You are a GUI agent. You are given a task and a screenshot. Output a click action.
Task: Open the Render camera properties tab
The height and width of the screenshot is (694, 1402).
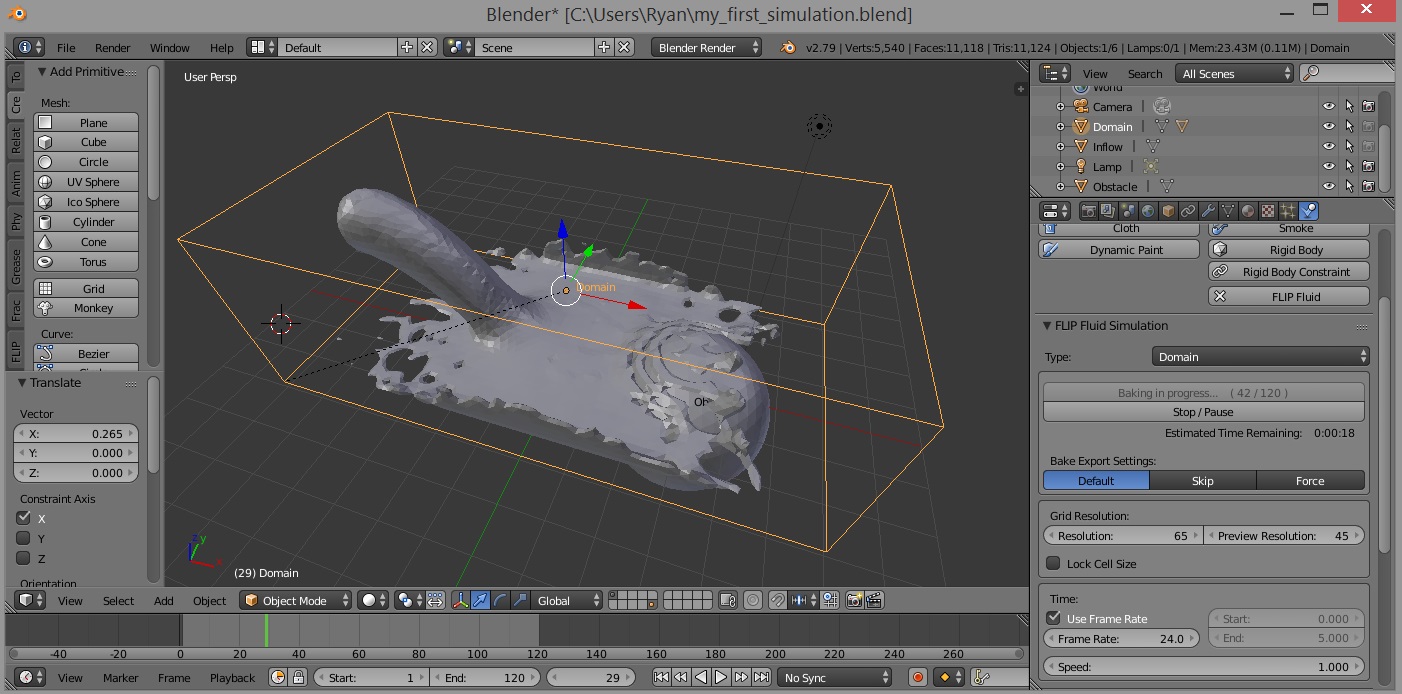(1088, 211)
